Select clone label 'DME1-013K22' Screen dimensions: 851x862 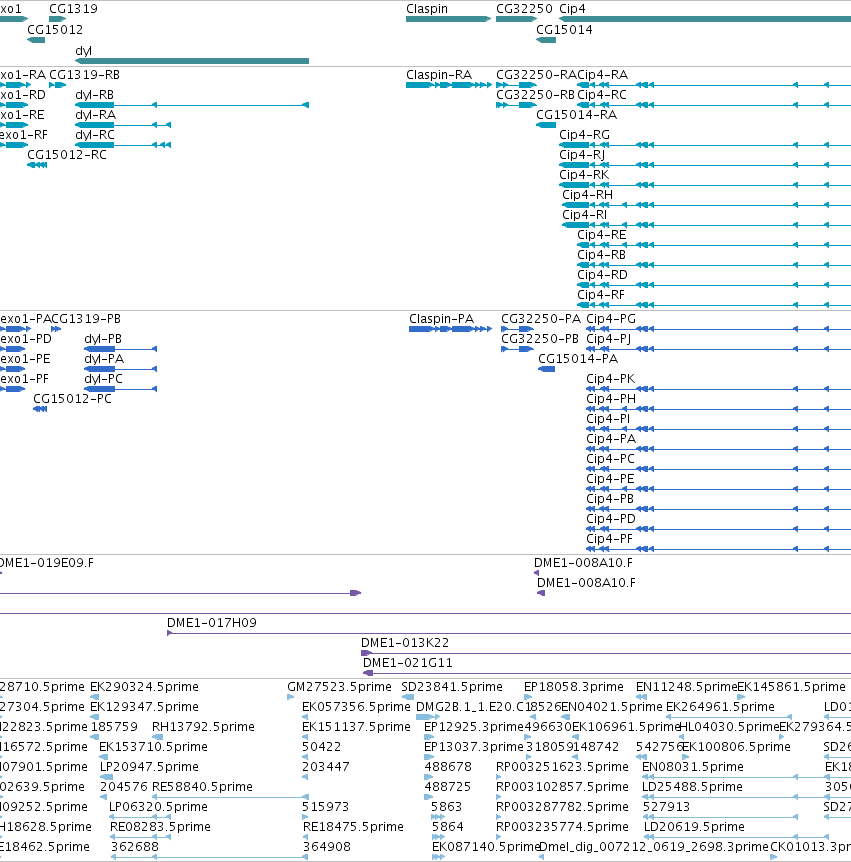[x=405, y=643]
